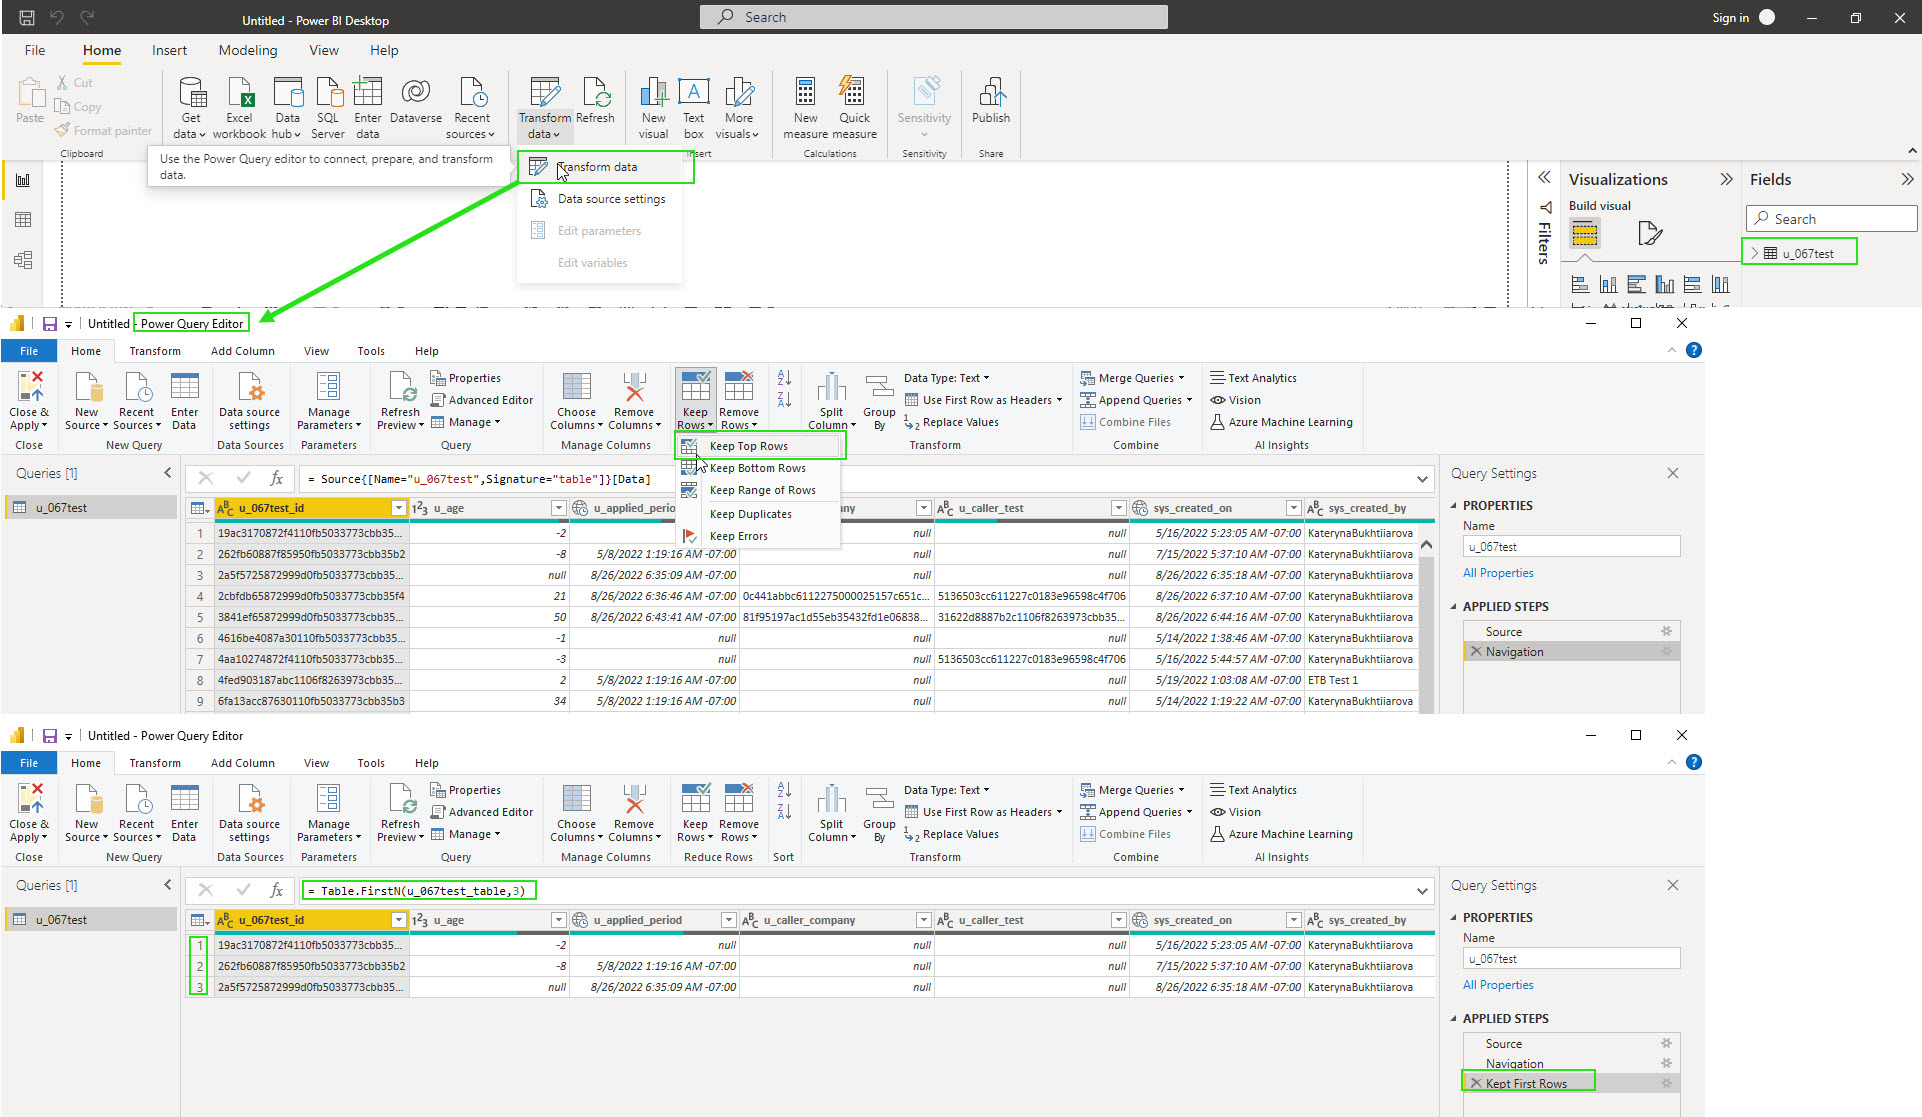Open u_age column filter dropdown
The width and height of the screenshot is (1922, 1117).
point(558,508)
